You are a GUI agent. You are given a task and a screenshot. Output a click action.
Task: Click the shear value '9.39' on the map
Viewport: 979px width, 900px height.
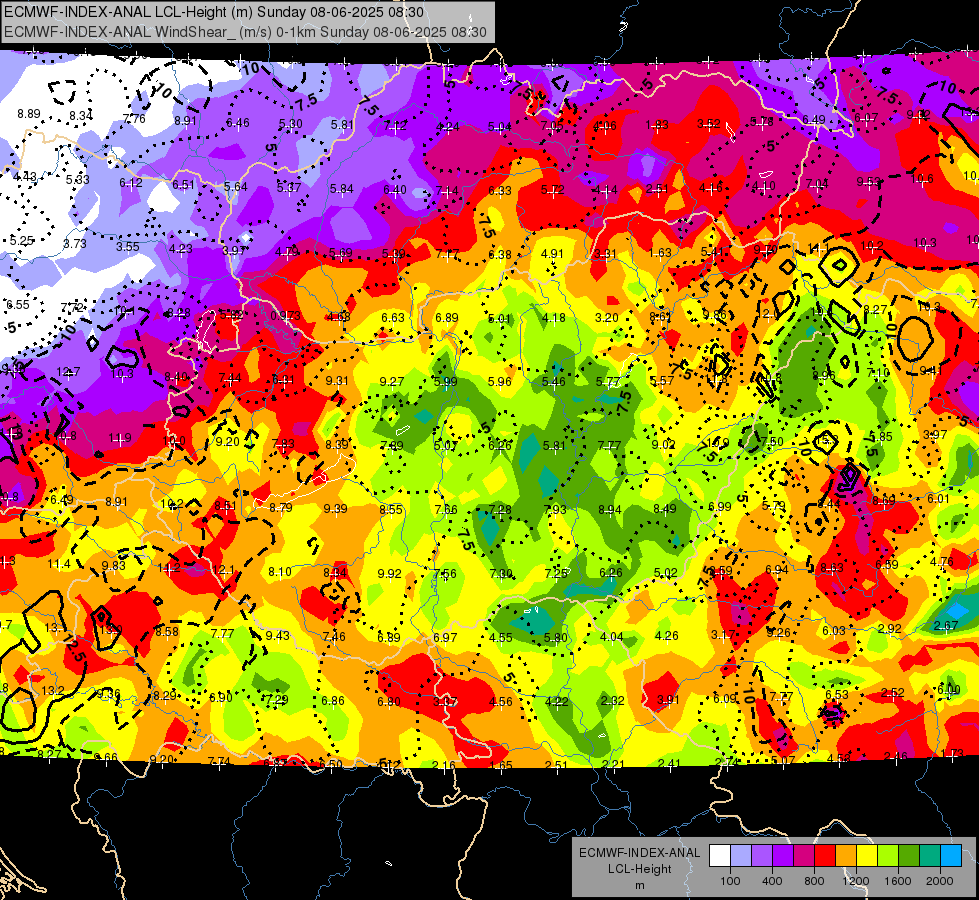pos(335,508)
